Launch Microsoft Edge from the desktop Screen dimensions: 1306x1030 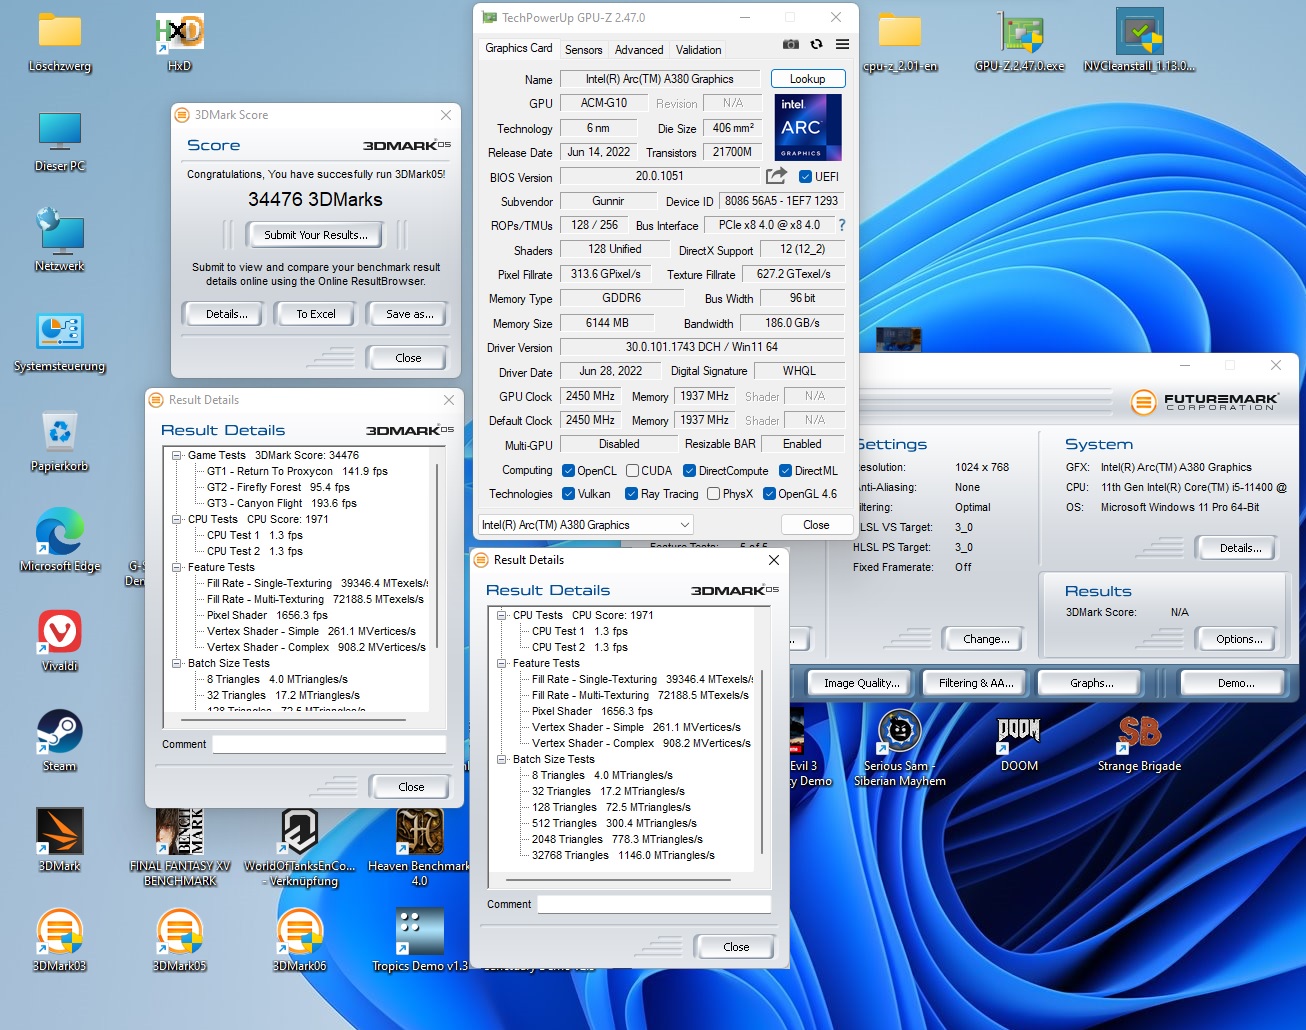pos(60,541)
